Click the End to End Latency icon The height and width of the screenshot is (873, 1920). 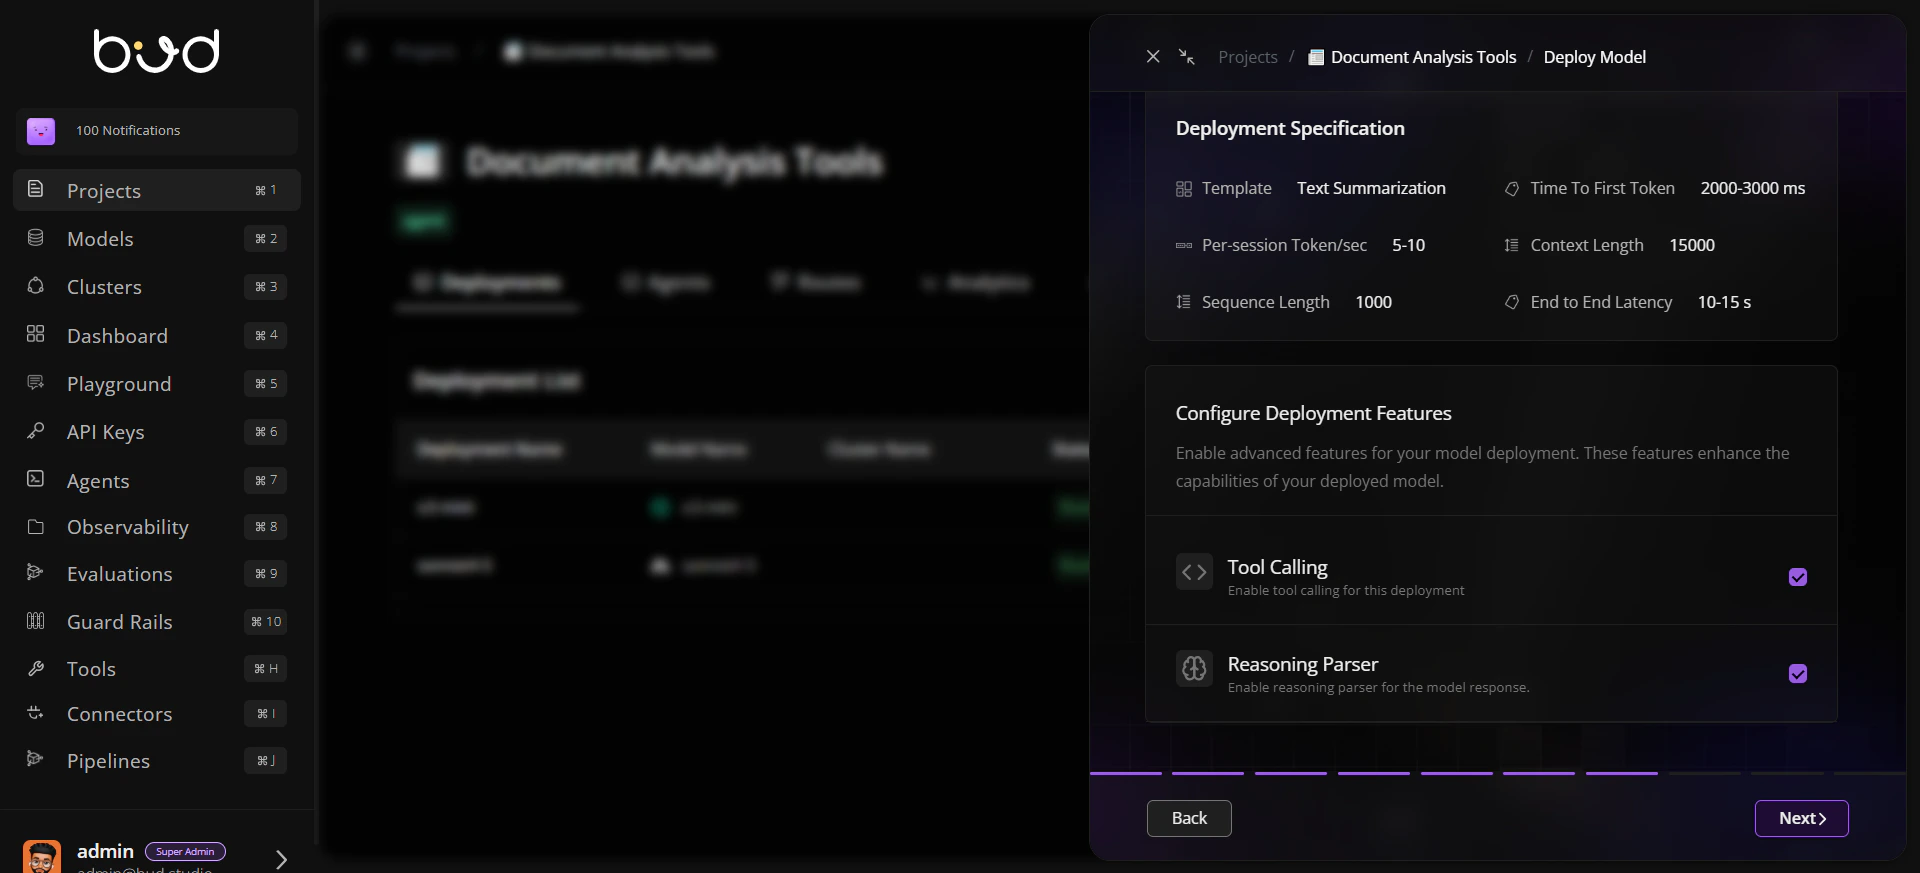coord(1511,302)
